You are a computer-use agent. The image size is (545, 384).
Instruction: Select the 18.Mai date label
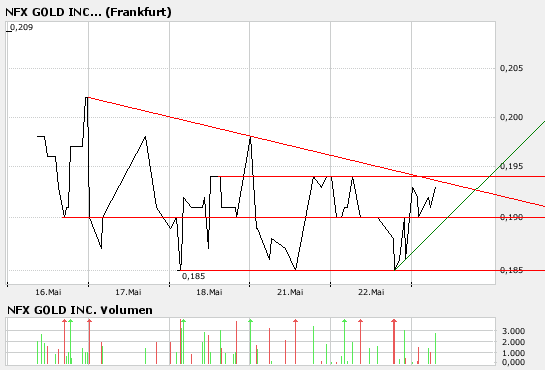(209, 292)
